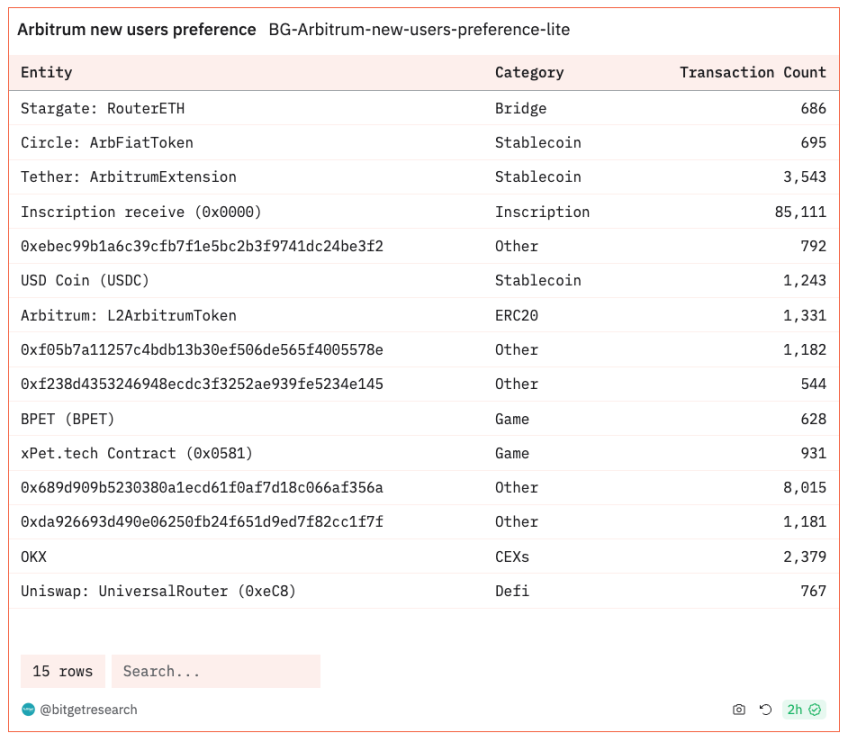Click the Arbitrum new users preference title
Image resolution: width=848 pixels, height=742 pixels.
137,30
